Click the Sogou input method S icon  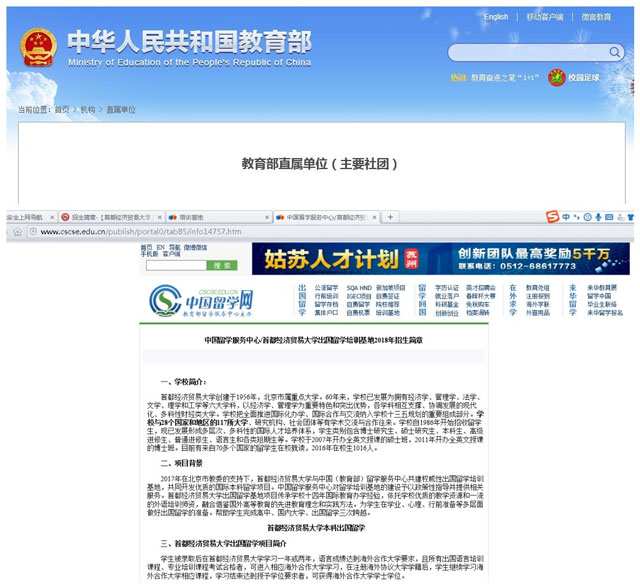(x=551, y=217)
